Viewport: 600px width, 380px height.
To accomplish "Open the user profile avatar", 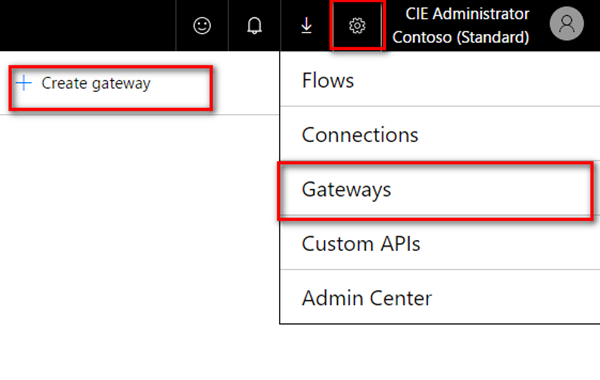I will pos(567,24).
